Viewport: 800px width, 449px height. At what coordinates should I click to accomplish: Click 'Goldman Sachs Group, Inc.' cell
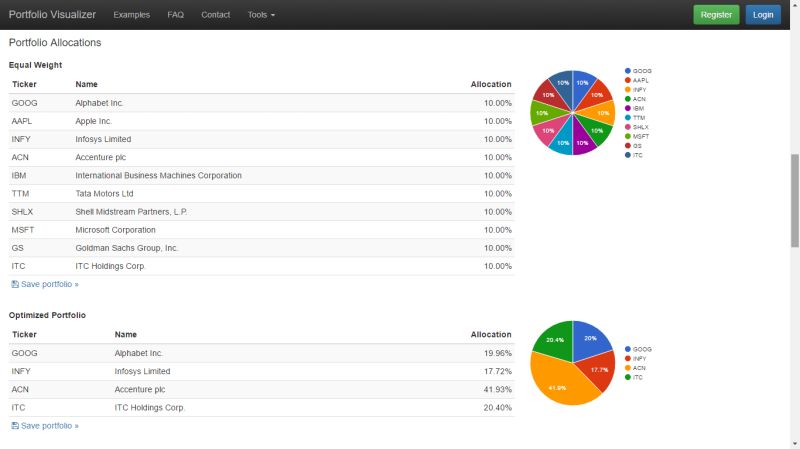pyautogui.click(x=127, y=248)
